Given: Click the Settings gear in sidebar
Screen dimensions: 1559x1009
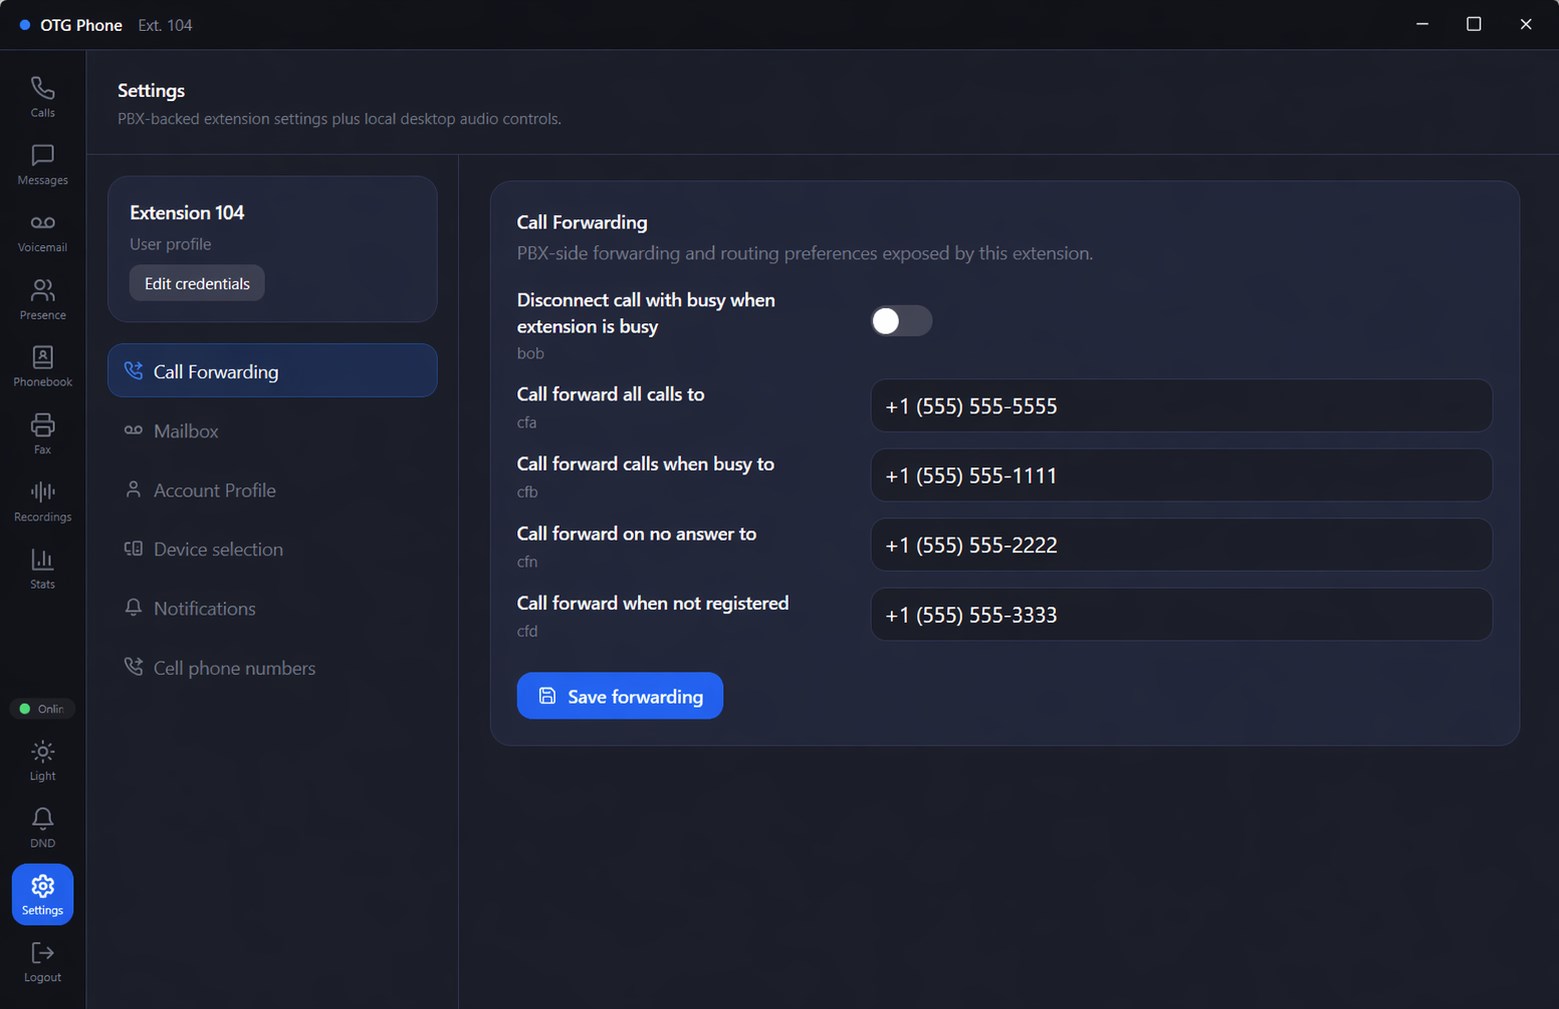Looking at the screenshot, I should click(42, 894).
